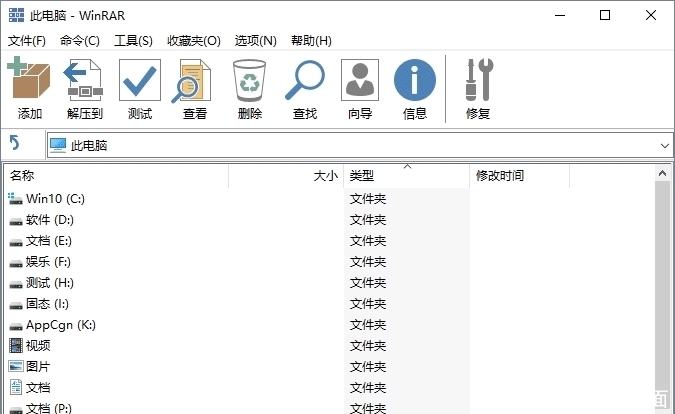Screen dimensions: 675x414
Task: Click the scrollbar up arrow
Action: (x=663, y=173)
